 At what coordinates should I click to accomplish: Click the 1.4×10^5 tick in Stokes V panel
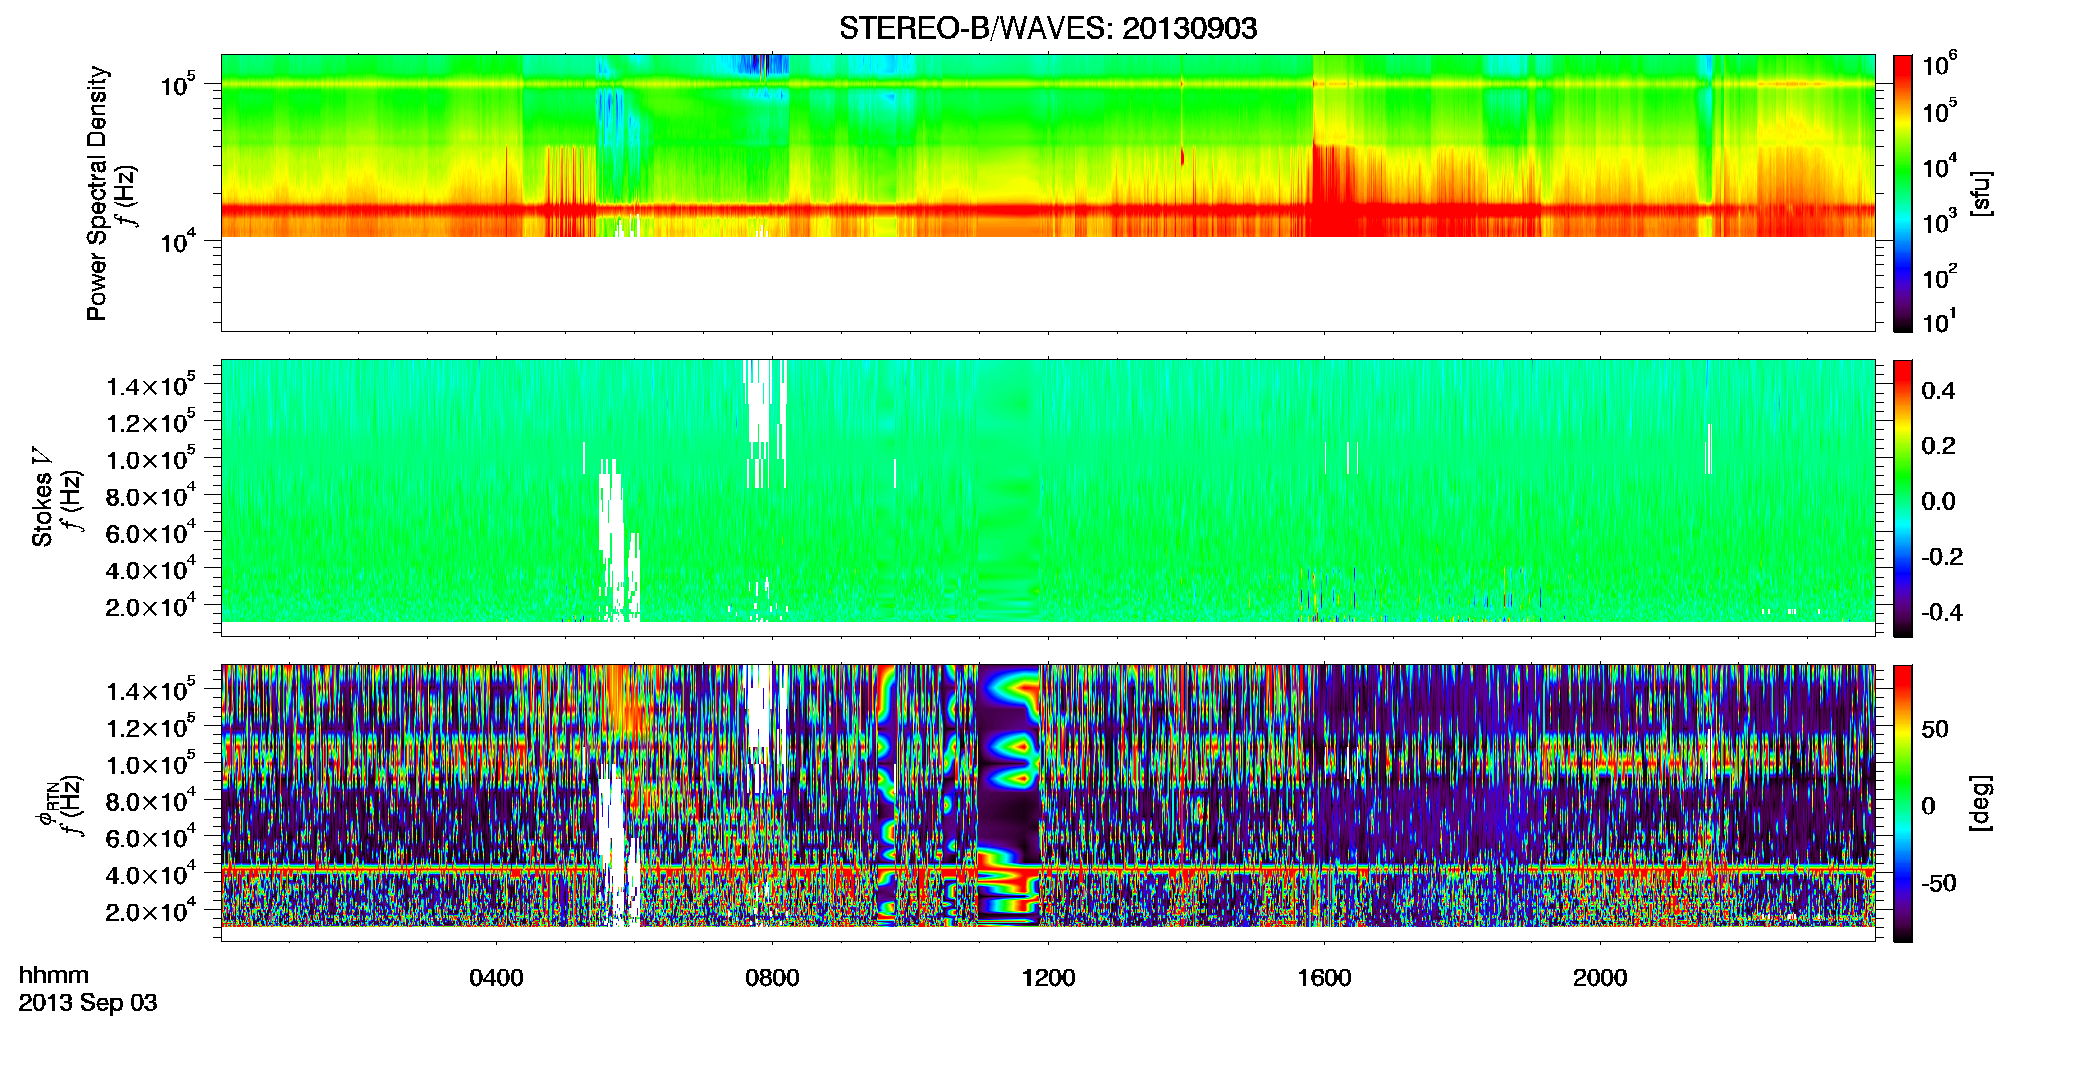coord(151,385)
